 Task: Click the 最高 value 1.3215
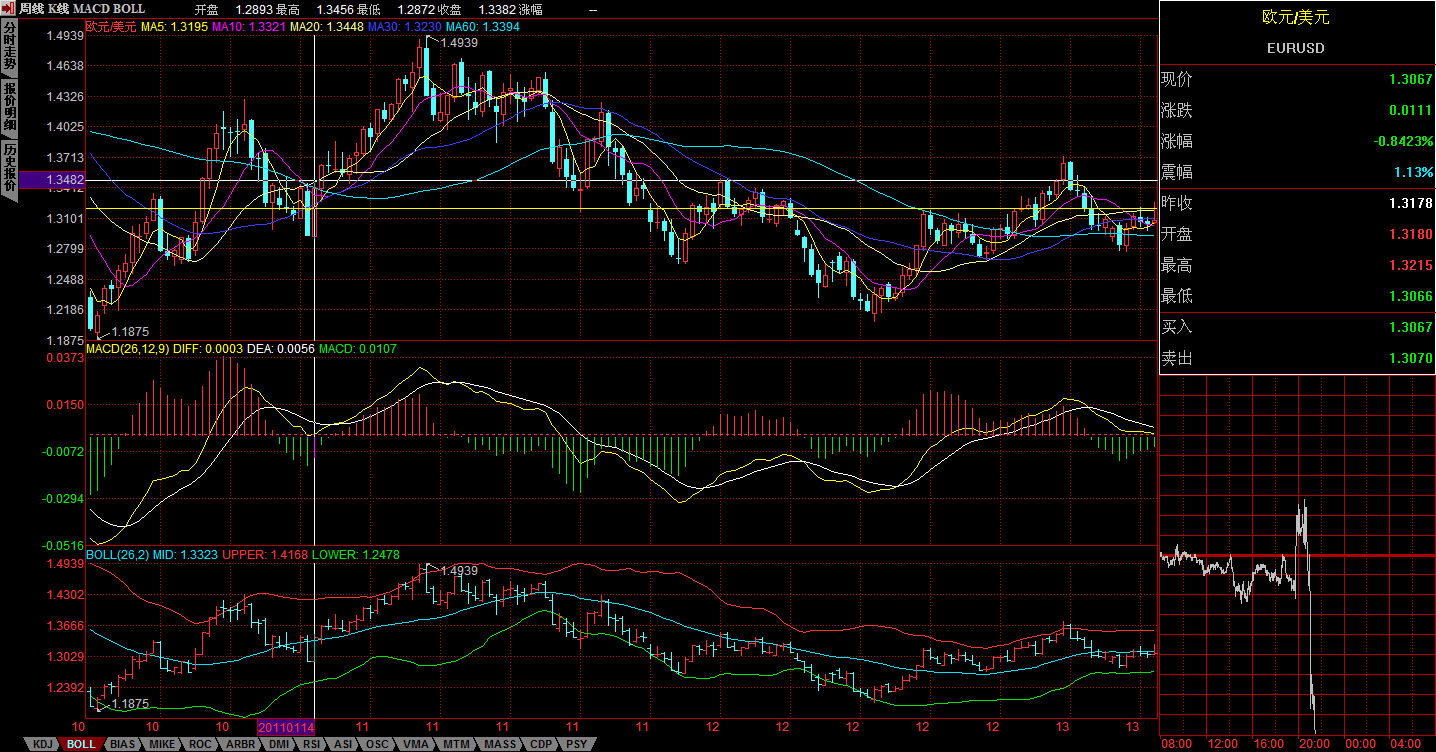pyautogui.click(x=1411, y=266)
